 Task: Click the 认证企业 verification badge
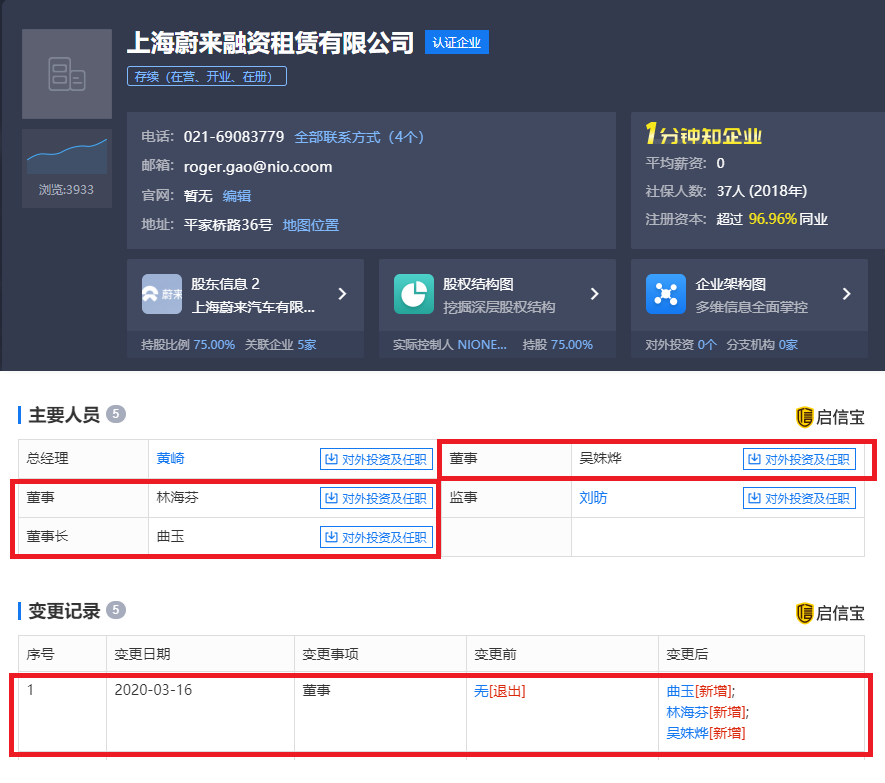[456, 42]
